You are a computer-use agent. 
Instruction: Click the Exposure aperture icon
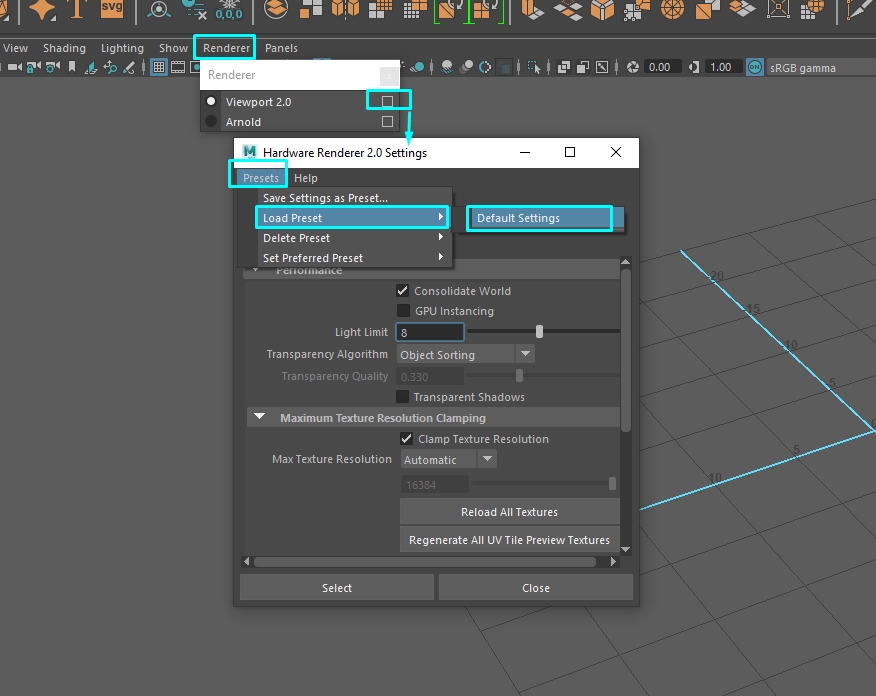pyautogui.click(x=632, y=68)
